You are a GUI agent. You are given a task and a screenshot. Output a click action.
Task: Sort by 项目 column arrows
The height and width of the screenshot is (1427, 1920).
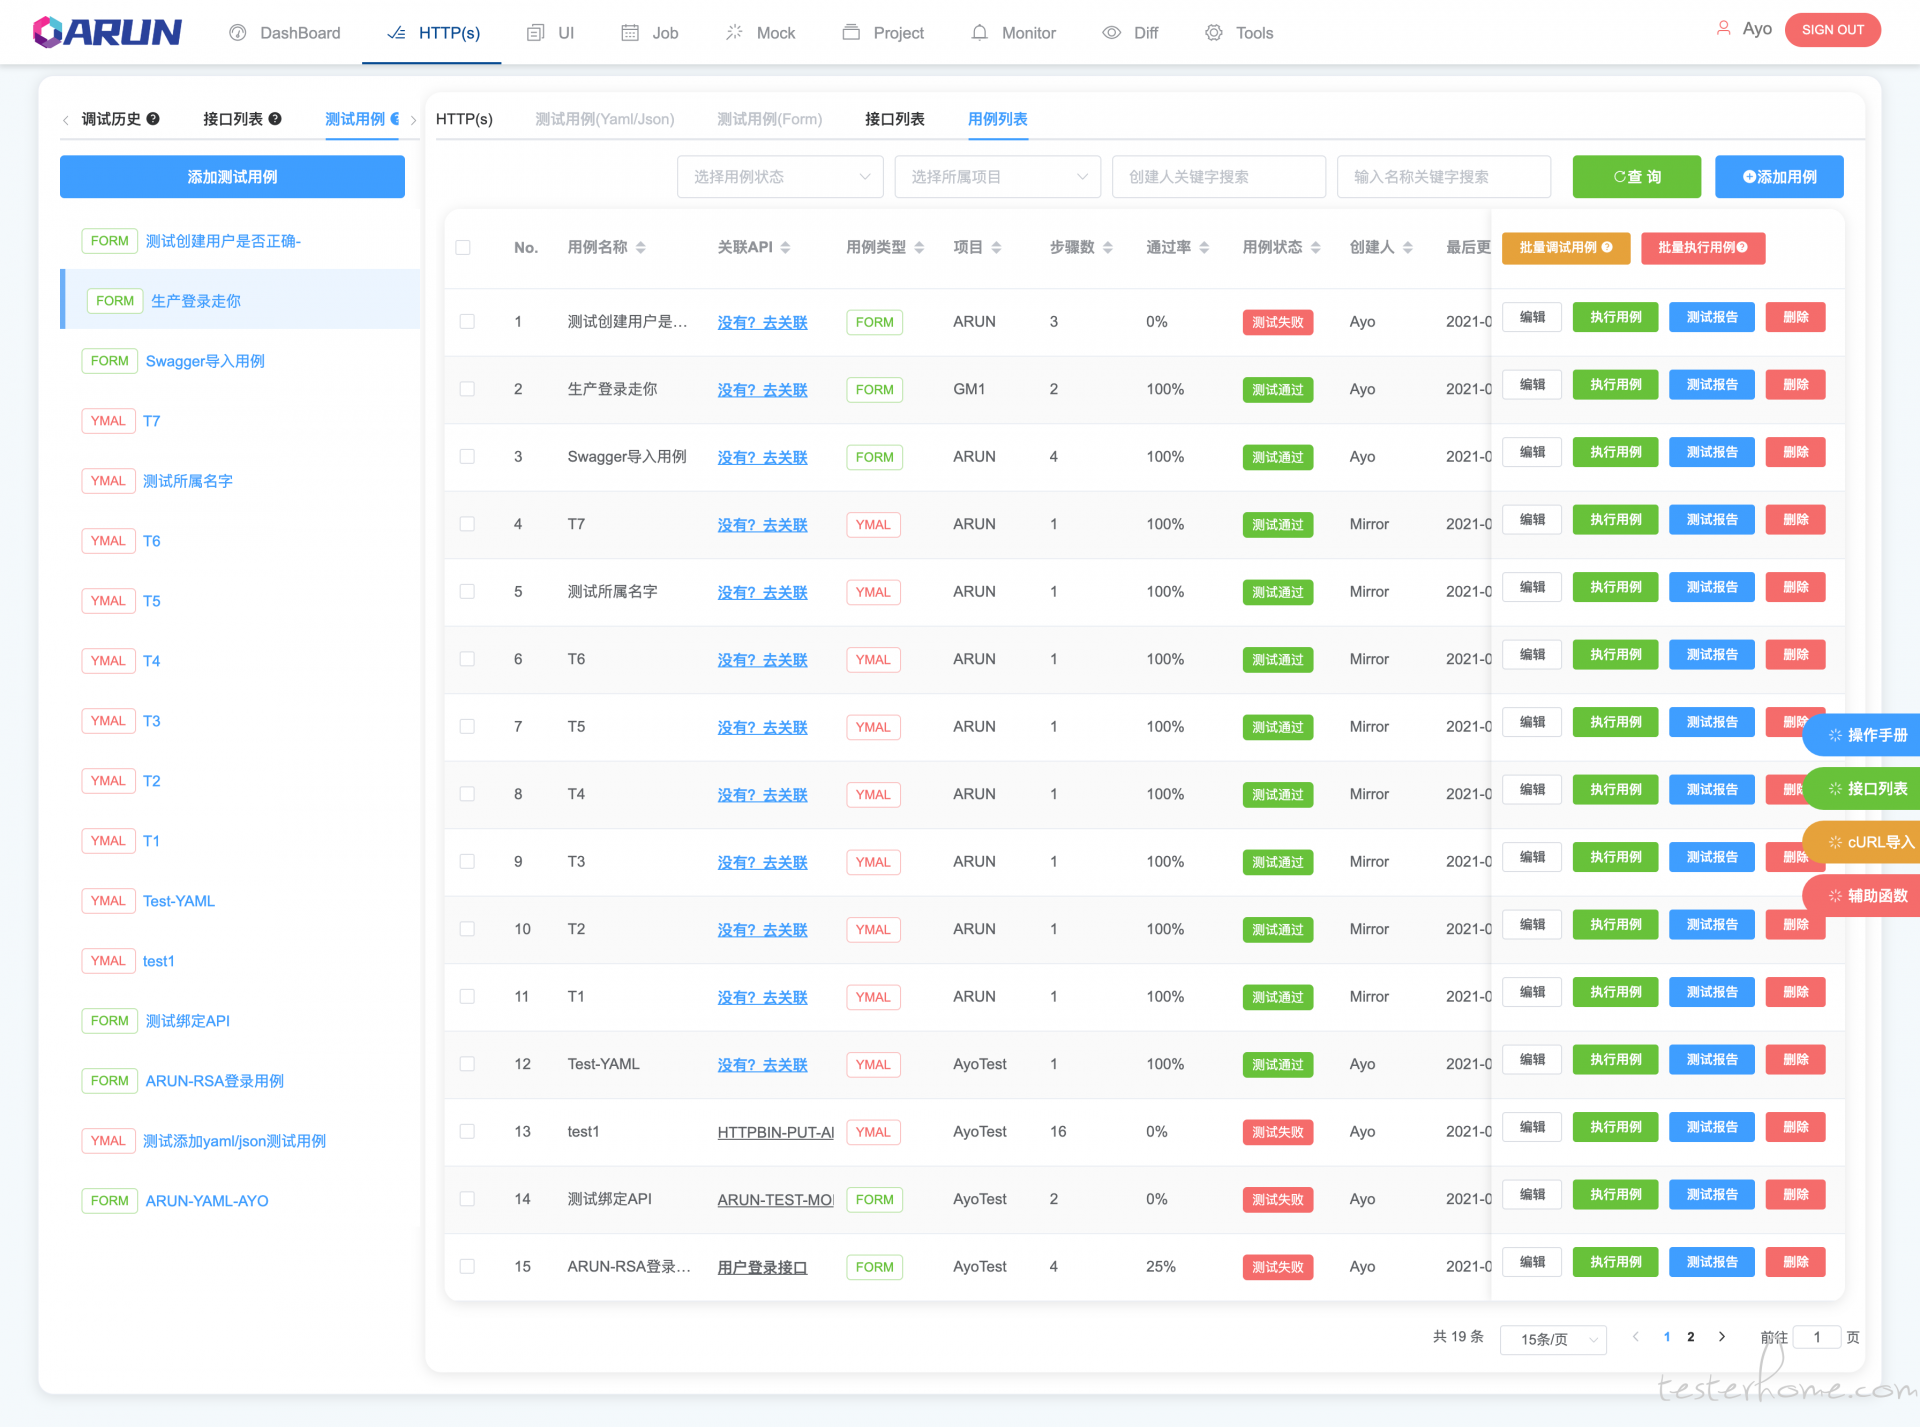click(x=996, y=248)
